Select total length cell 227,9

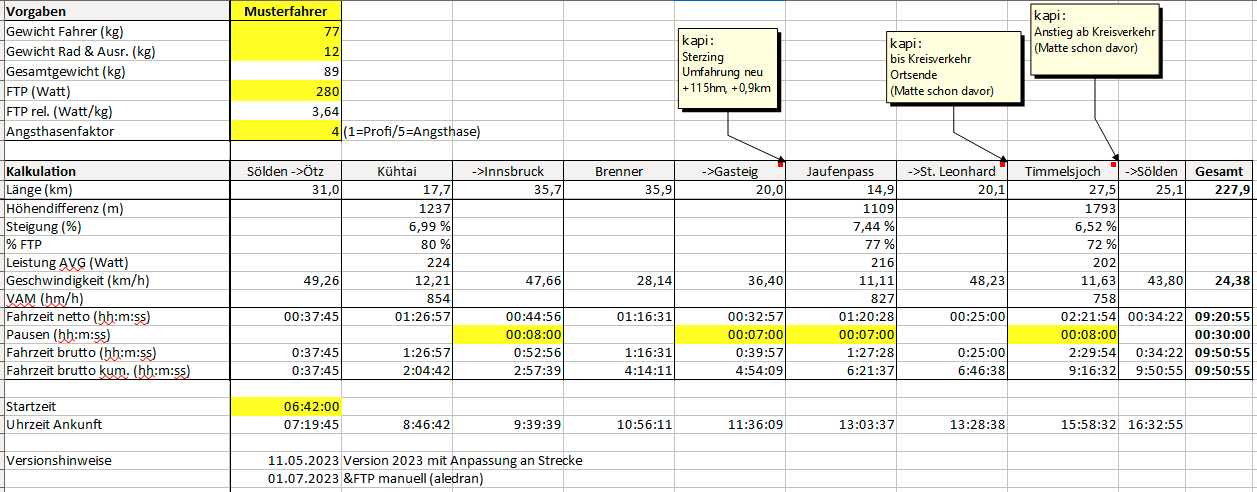click(x=1220, y=190)
